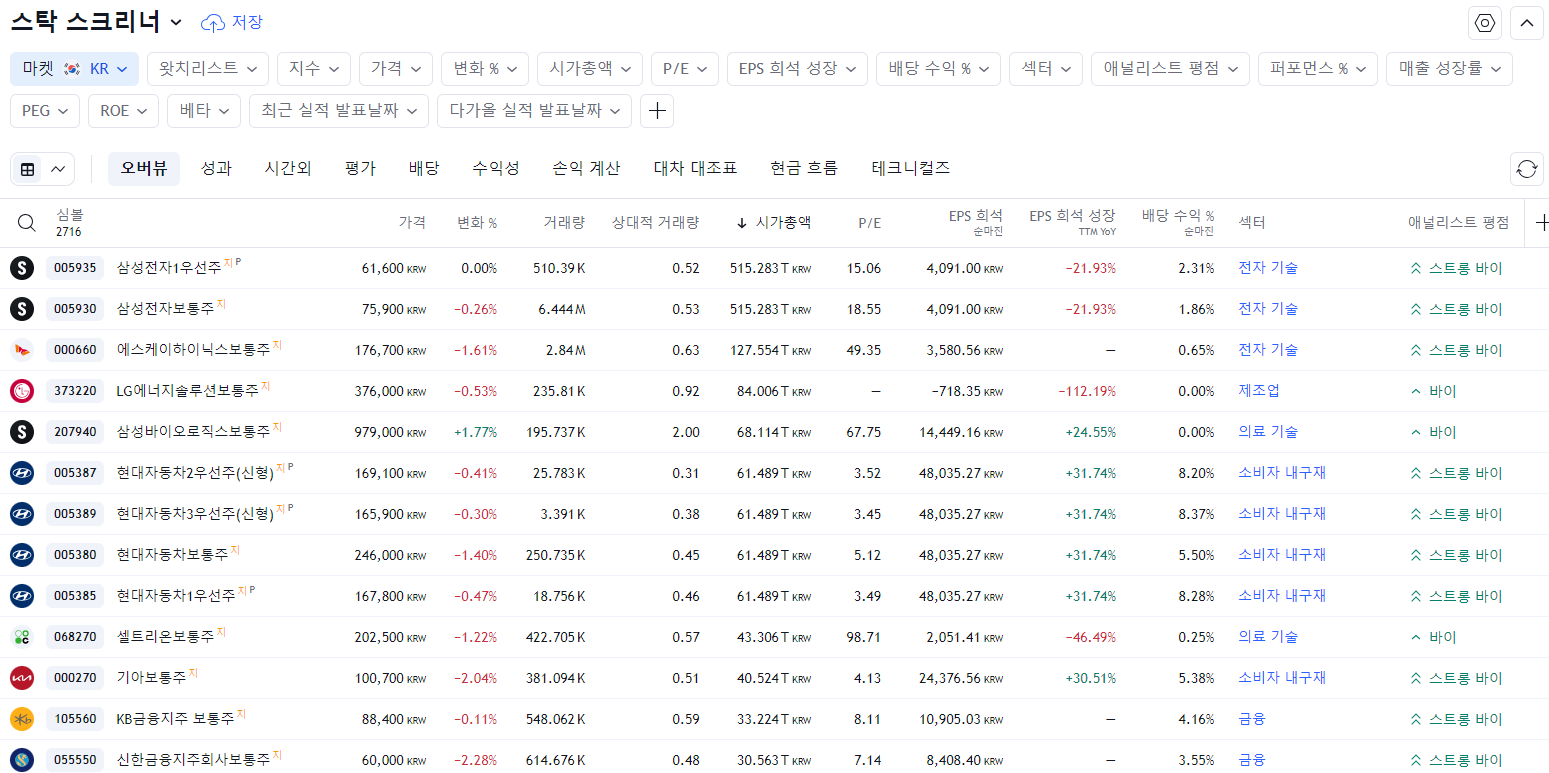Click the 현대자동차2우선주 logo icon
Image resolution: width=1549 pixels, height=773 pixels.
pos(22,473)
